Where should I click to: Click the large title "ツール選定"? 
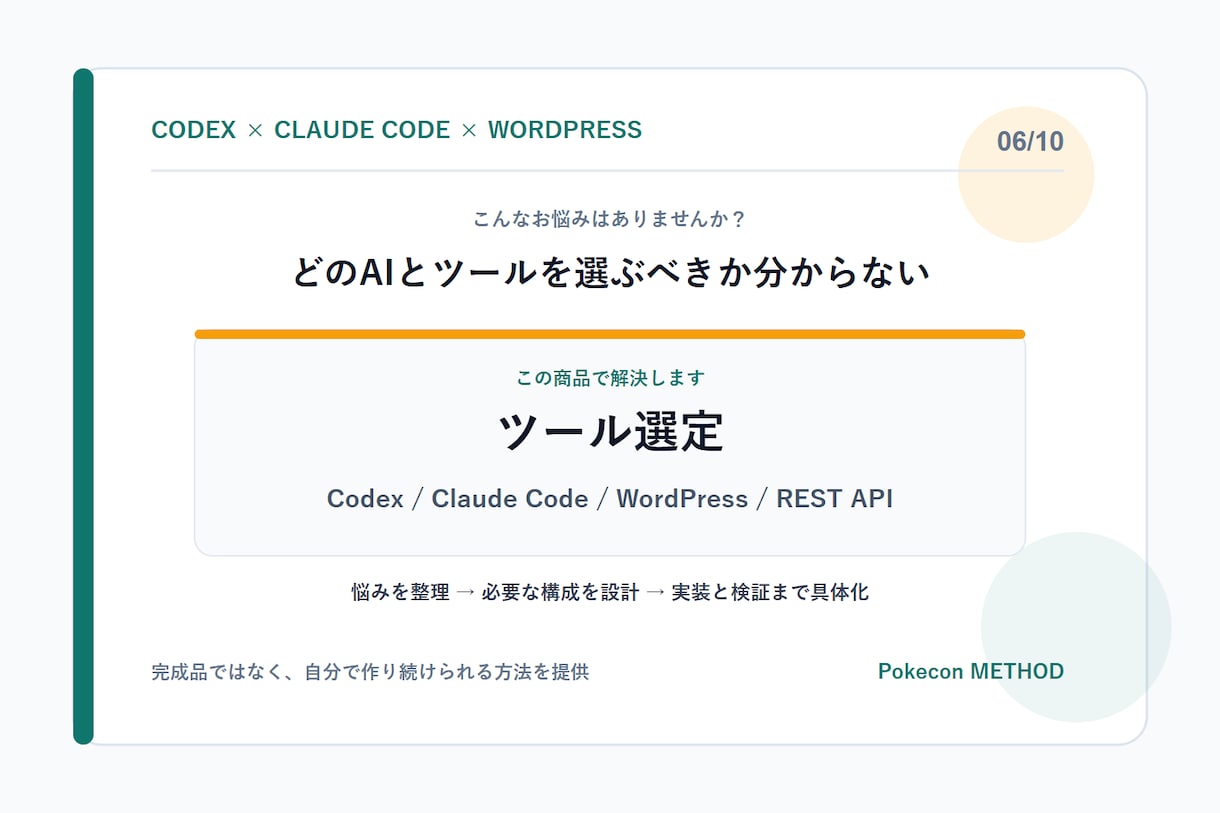click(610, 432)
